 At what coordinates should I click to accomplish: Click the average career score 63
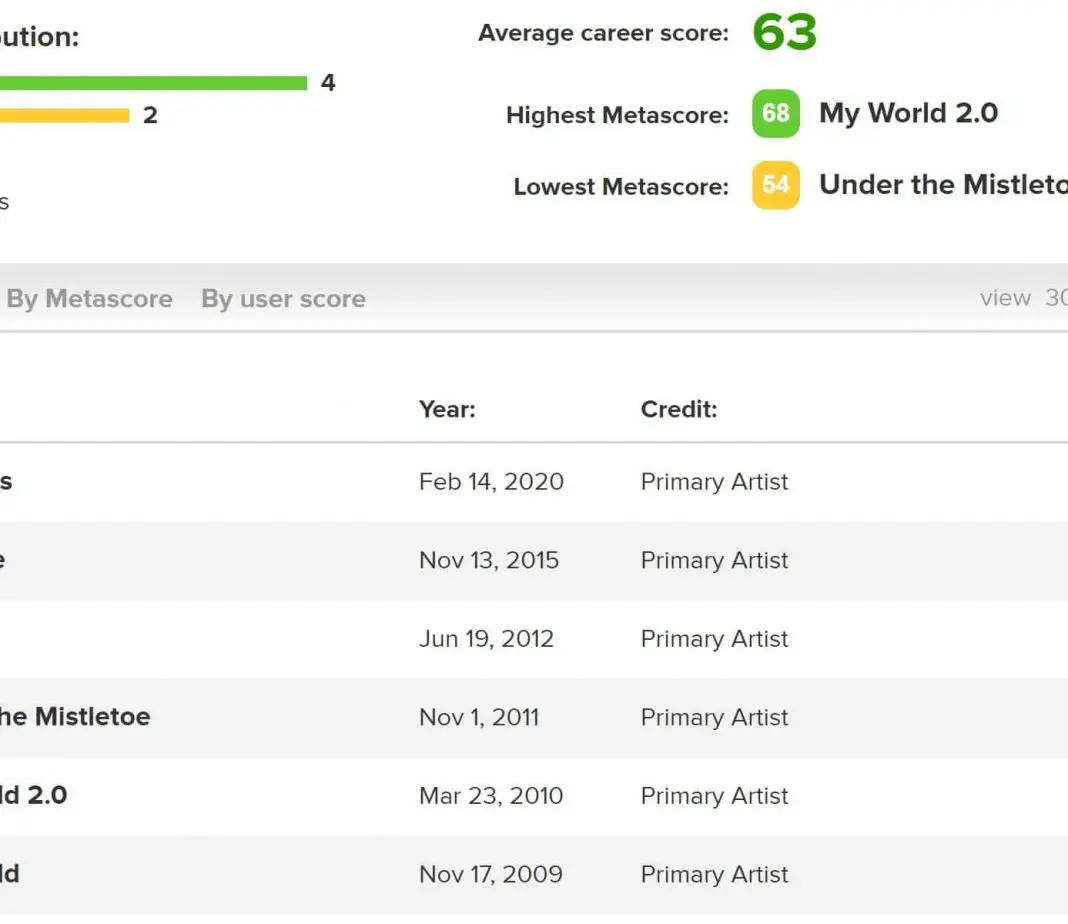pos(784,33)
